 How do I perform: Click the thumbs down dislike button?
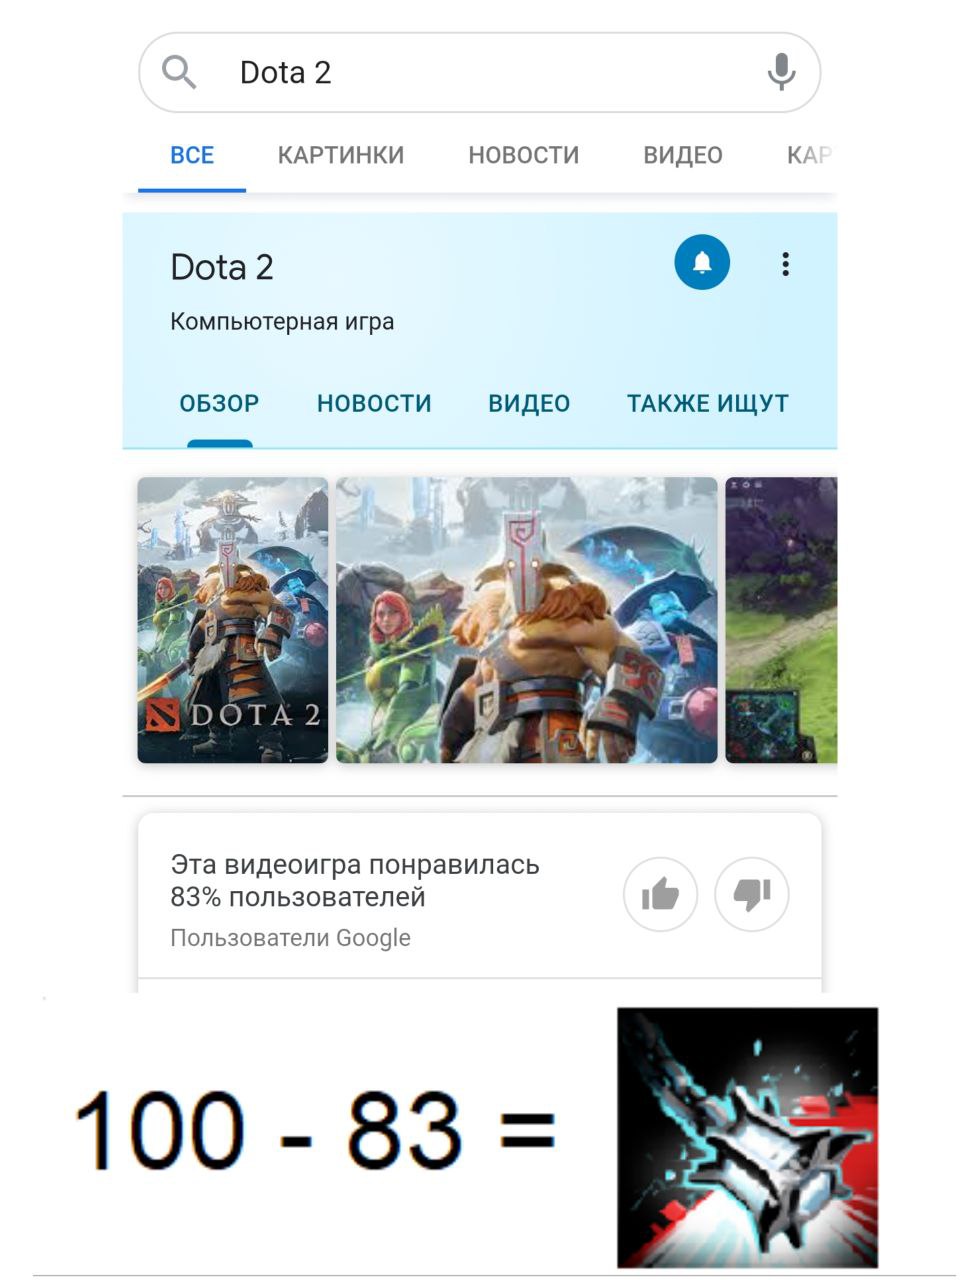752,894
